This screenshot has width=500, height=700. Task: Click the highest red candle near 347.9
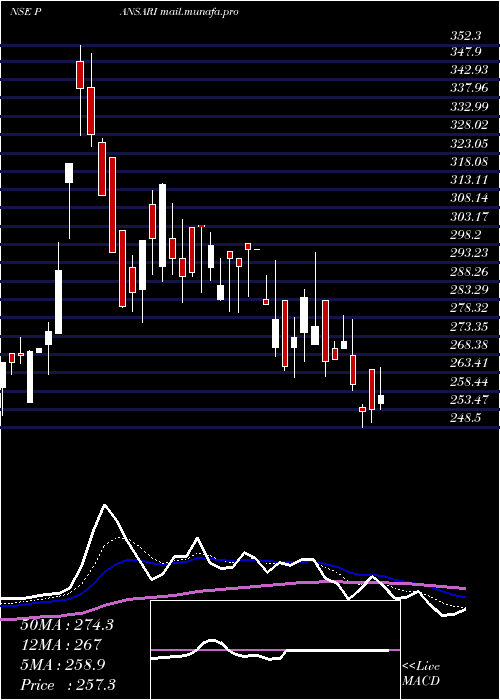[x=80, y=75]
